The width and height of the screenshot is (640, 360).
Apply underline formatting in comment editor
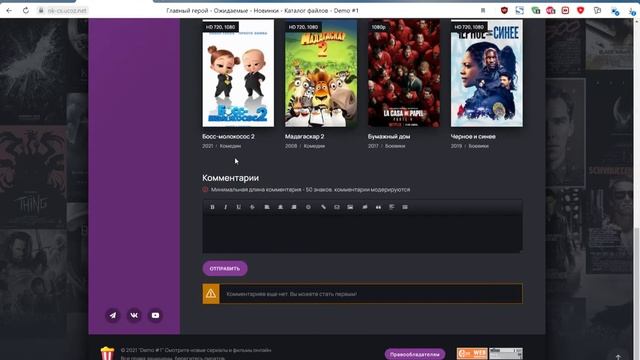pos(239,207)
